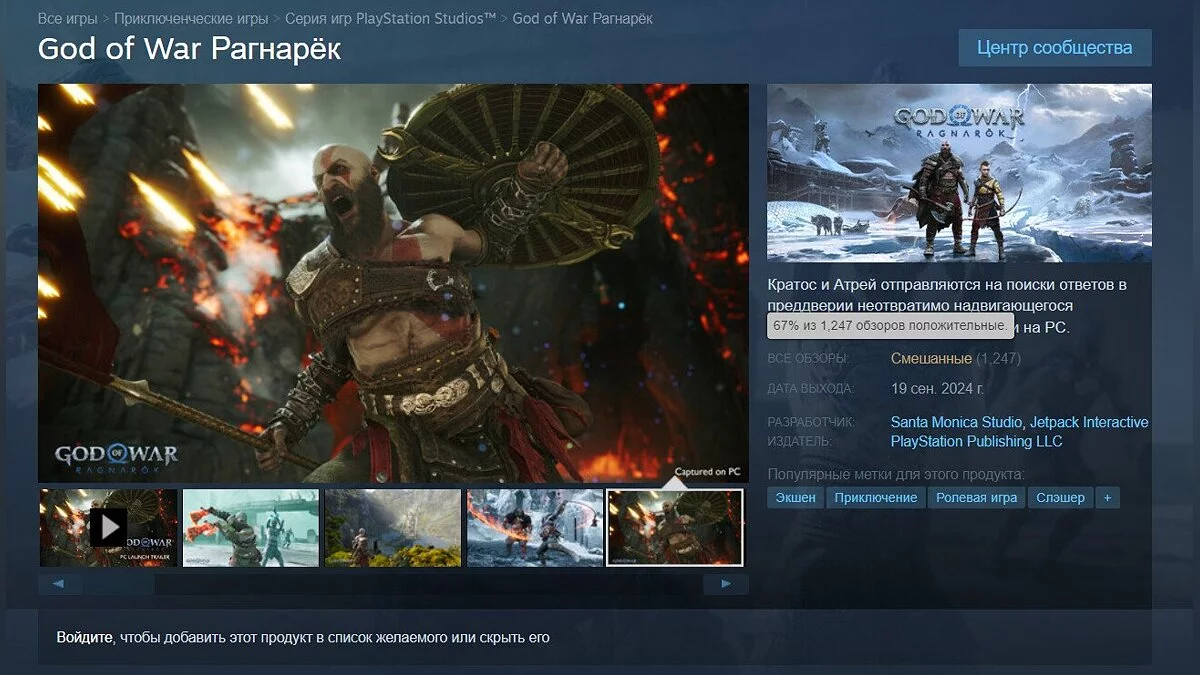Open Santa Monica Studio developer link
Image resolution: width=1200 pixels, height=675 pixels.
(x=956, y=422)
